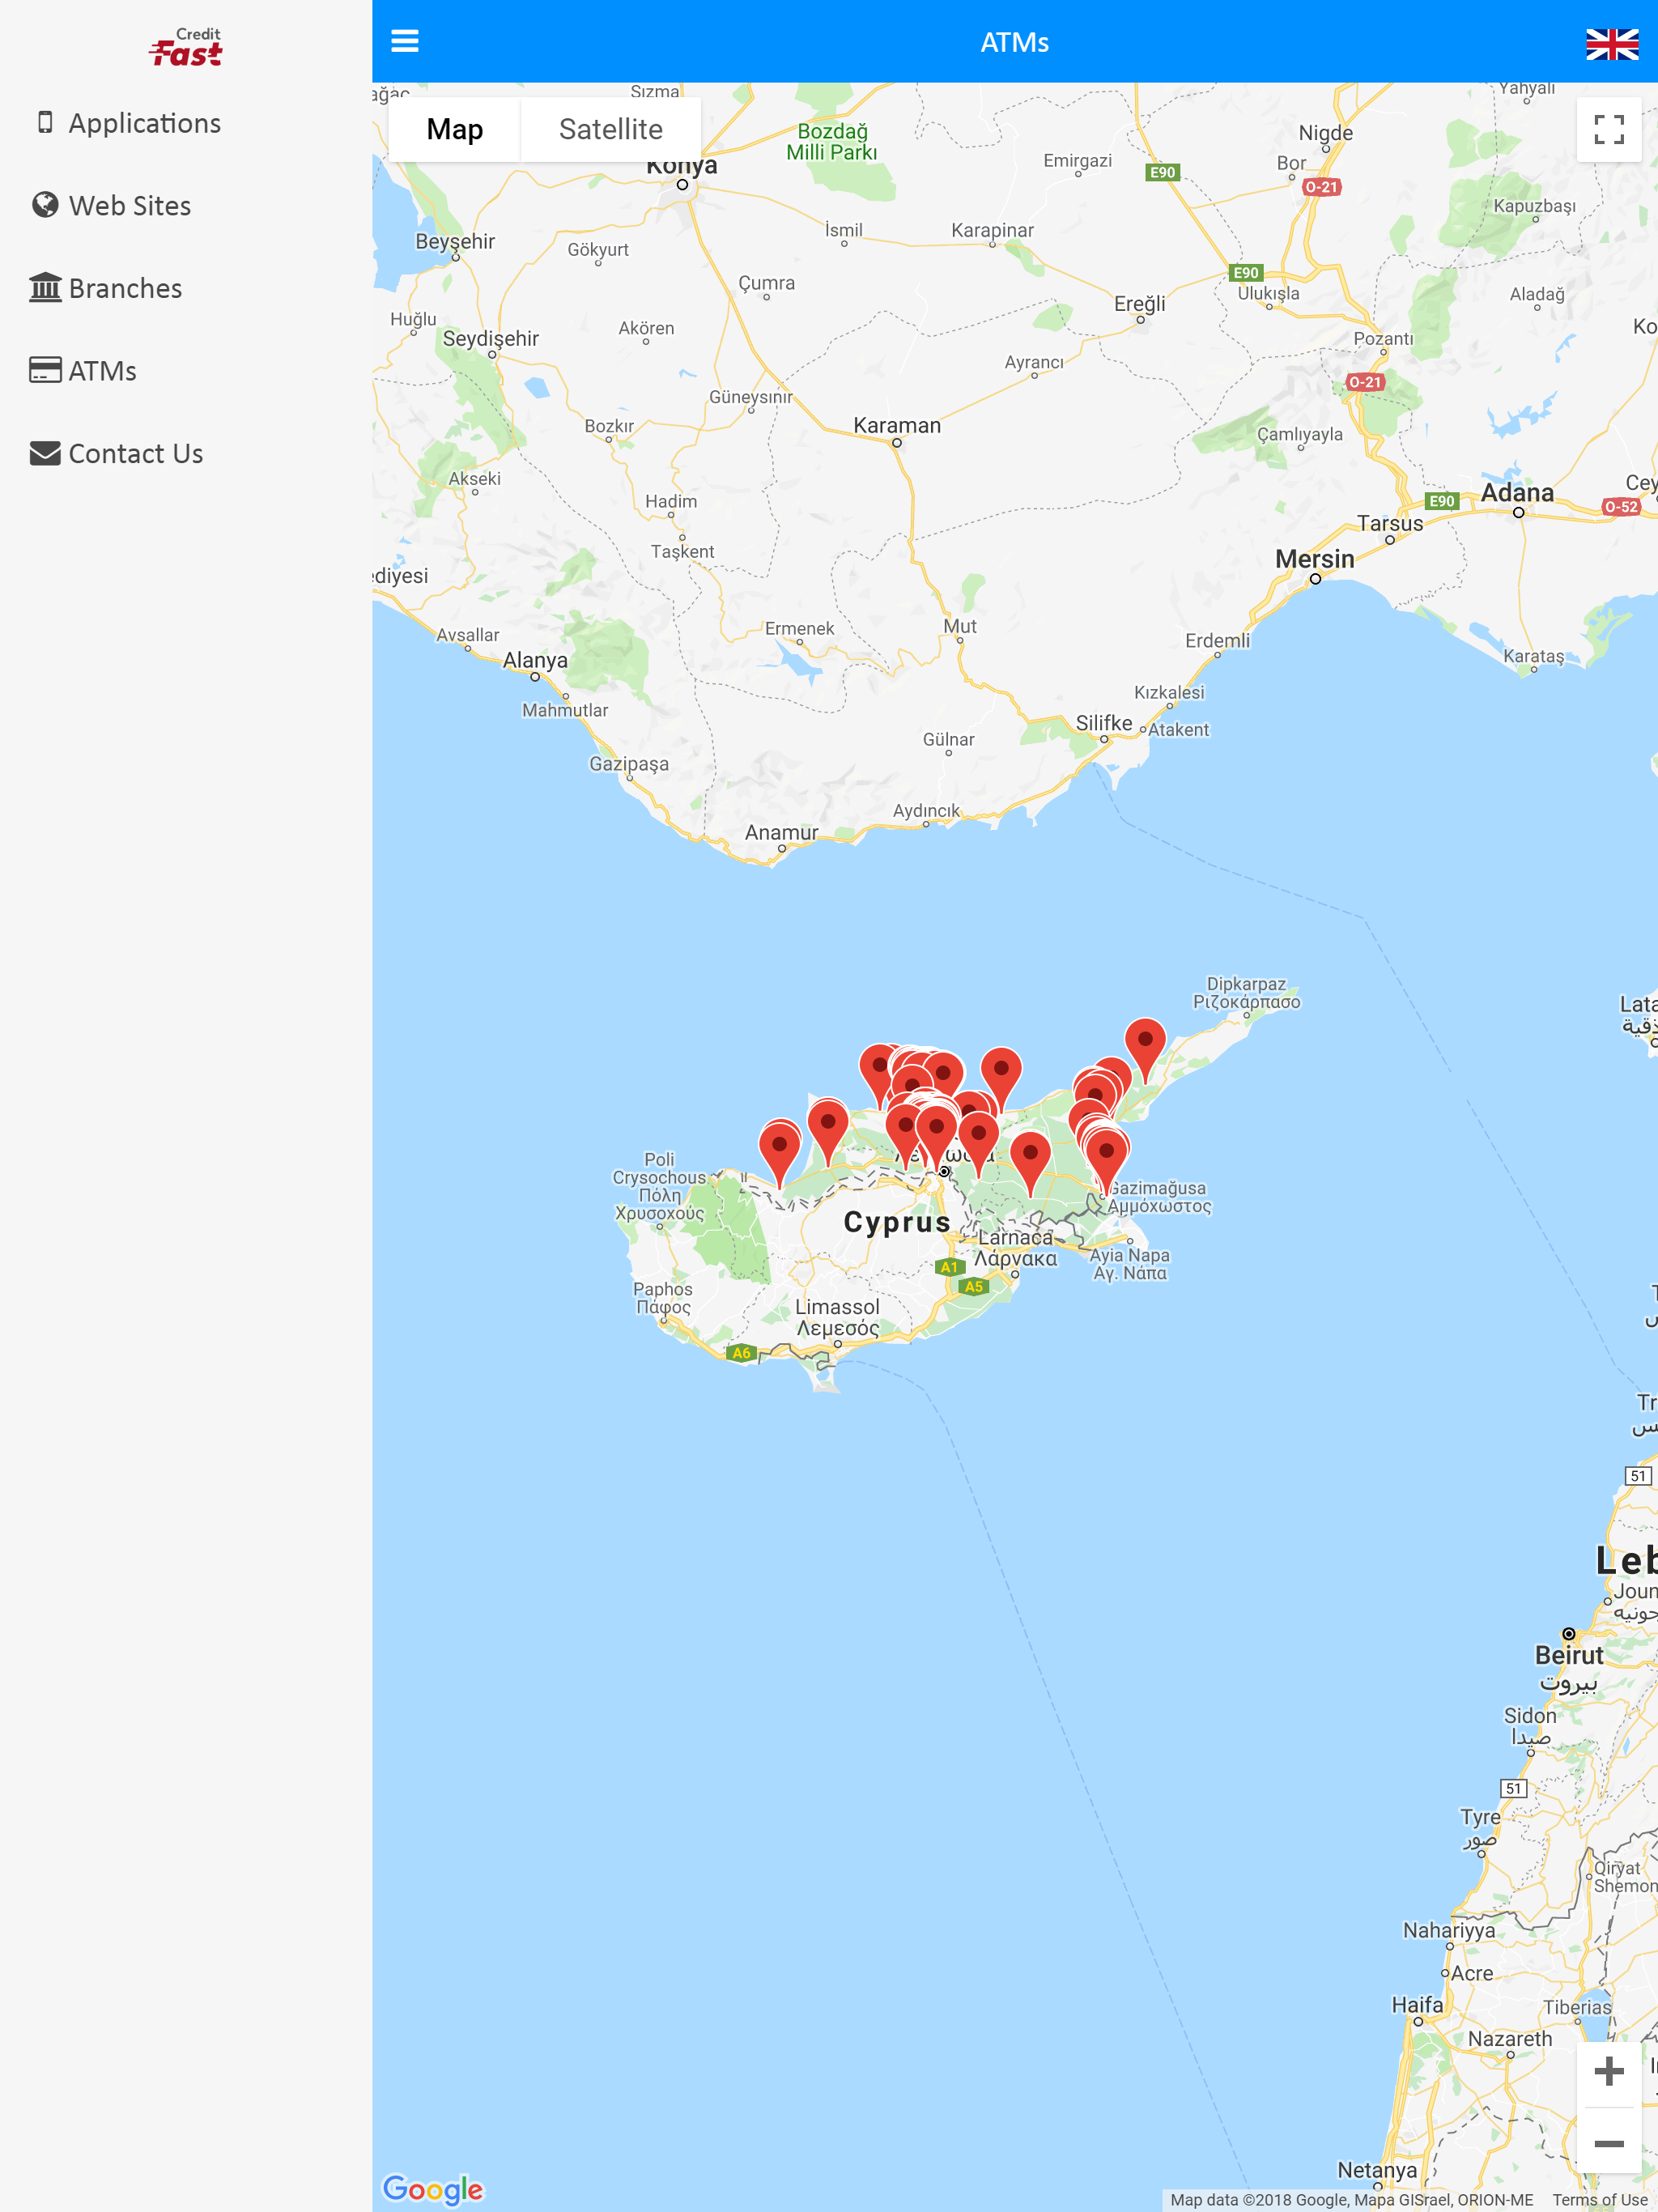This screenshot has width=1658, height=2212.
Task: Select the Map view tab
Action: (454, 129)
